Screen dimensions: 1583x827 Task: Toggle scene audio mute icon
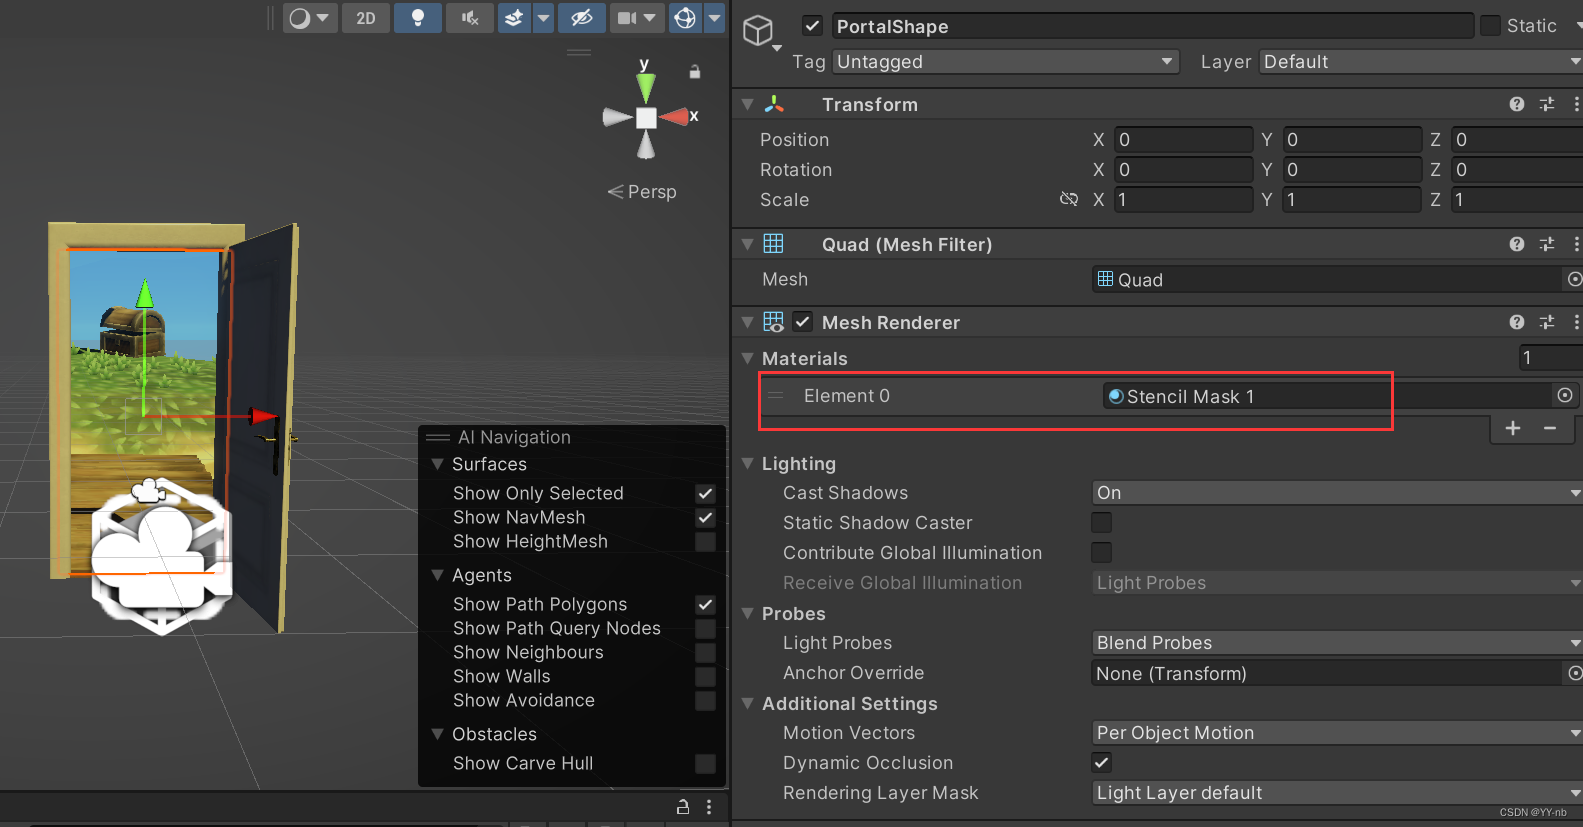470,18
